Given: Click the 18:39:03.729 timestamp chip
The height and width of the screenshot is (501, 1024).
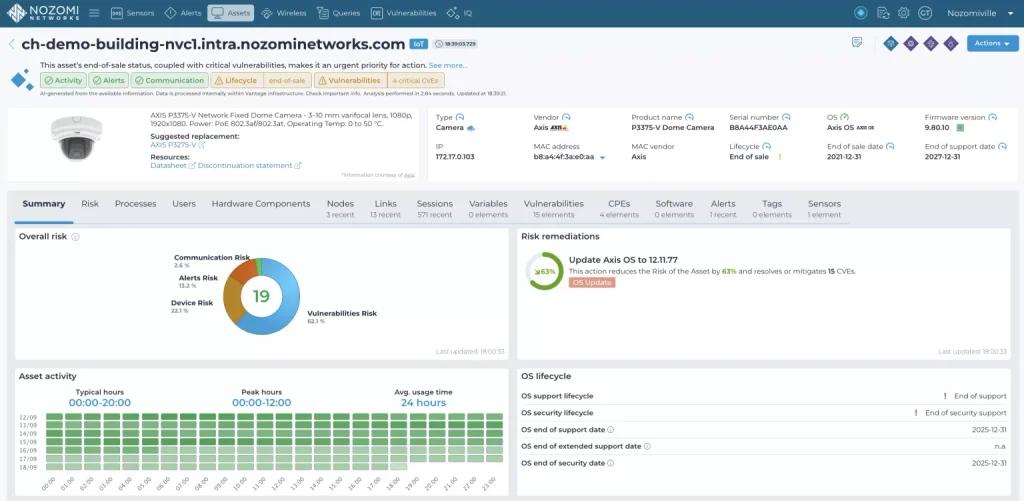Looking at the screenshot, I should click(456, 44).
